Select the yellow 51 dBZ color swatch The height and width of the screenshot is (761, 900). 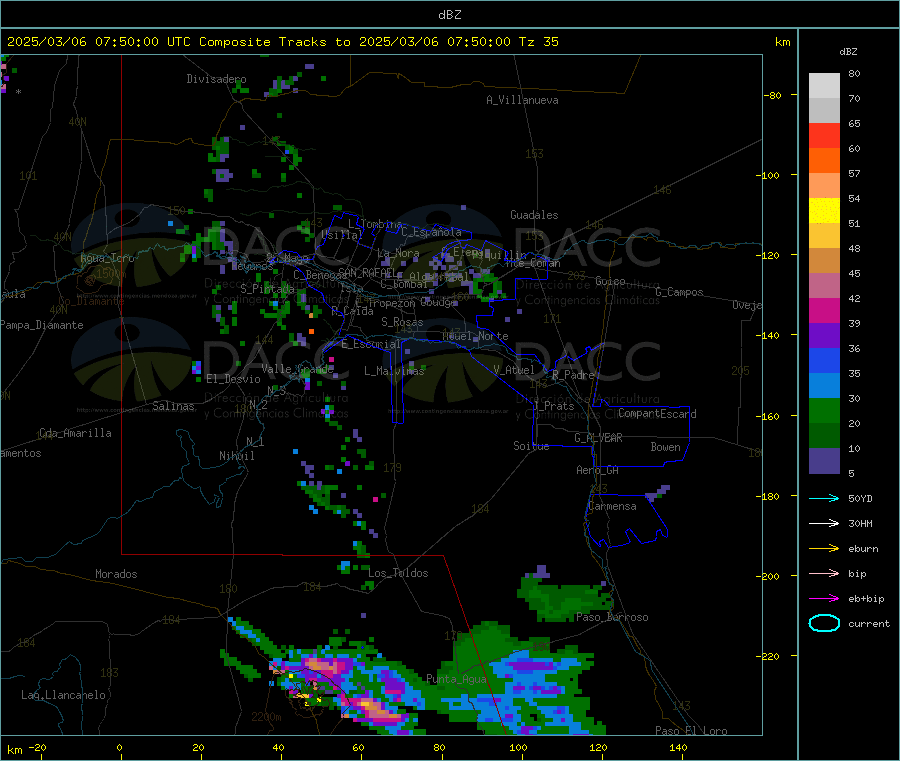click(x=824, y=211)
